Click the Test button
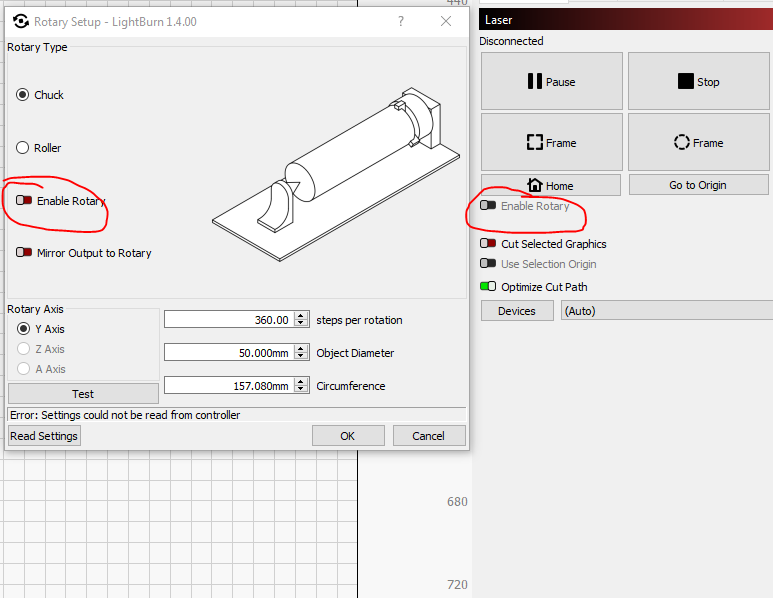773x598 pixels. click(x=83, y=394)
